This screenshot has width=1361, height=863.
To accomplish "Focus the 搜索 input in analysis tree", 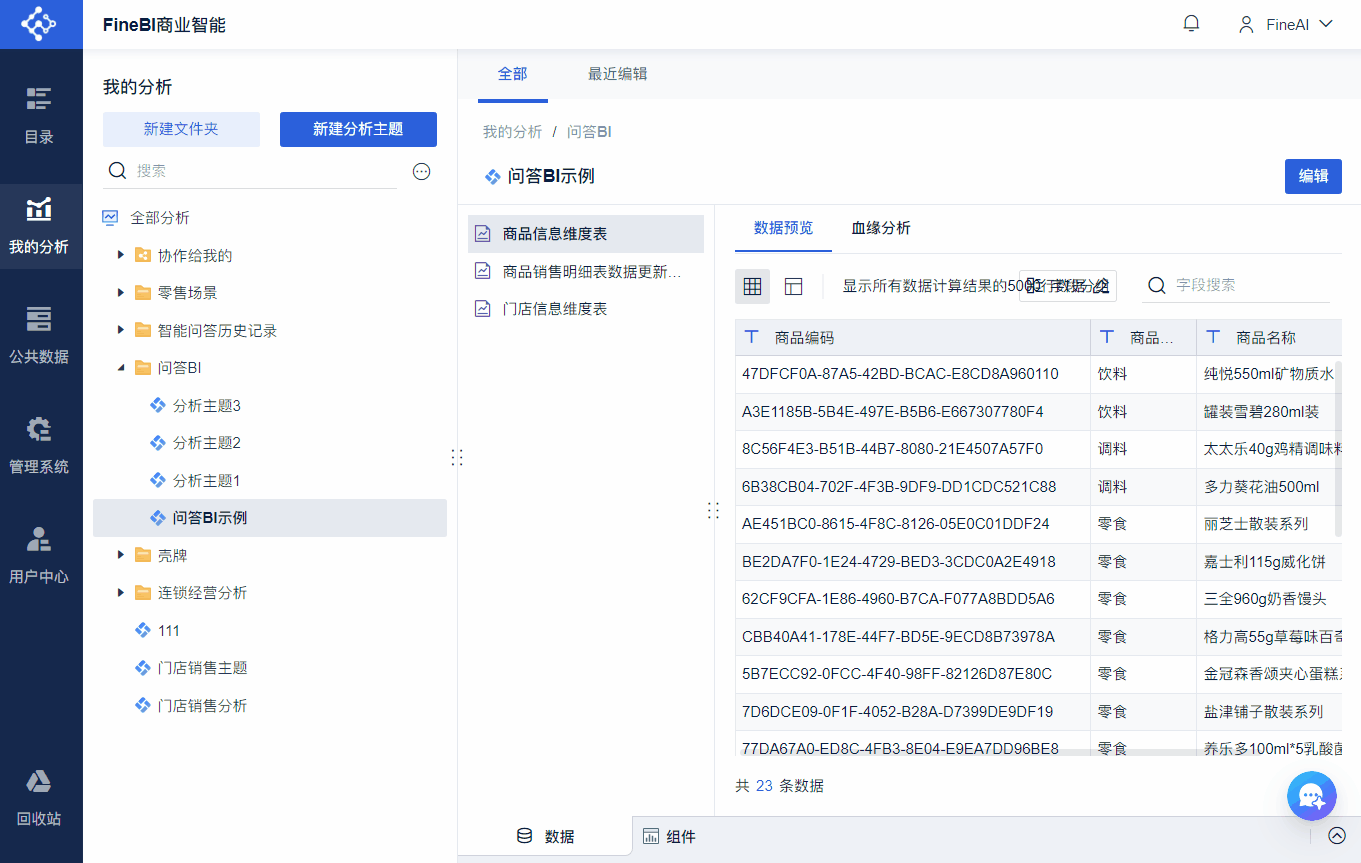I will pyautogui.click(x=264, y=171).
